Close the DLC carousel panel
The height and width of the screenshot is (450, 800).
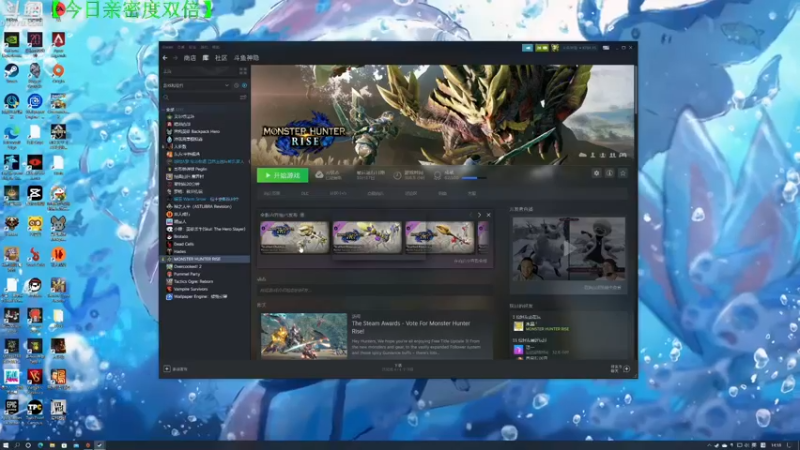point(488,215)
